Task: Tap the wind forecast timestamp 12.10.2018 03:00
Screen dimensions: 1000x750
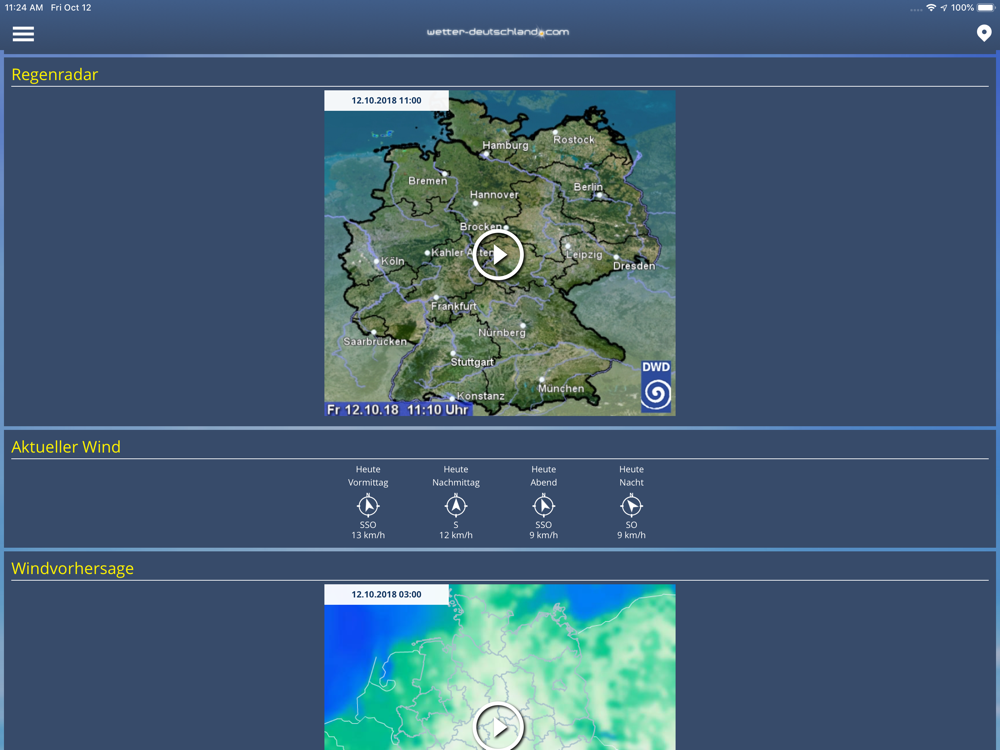Action: (x=386, y=595)
